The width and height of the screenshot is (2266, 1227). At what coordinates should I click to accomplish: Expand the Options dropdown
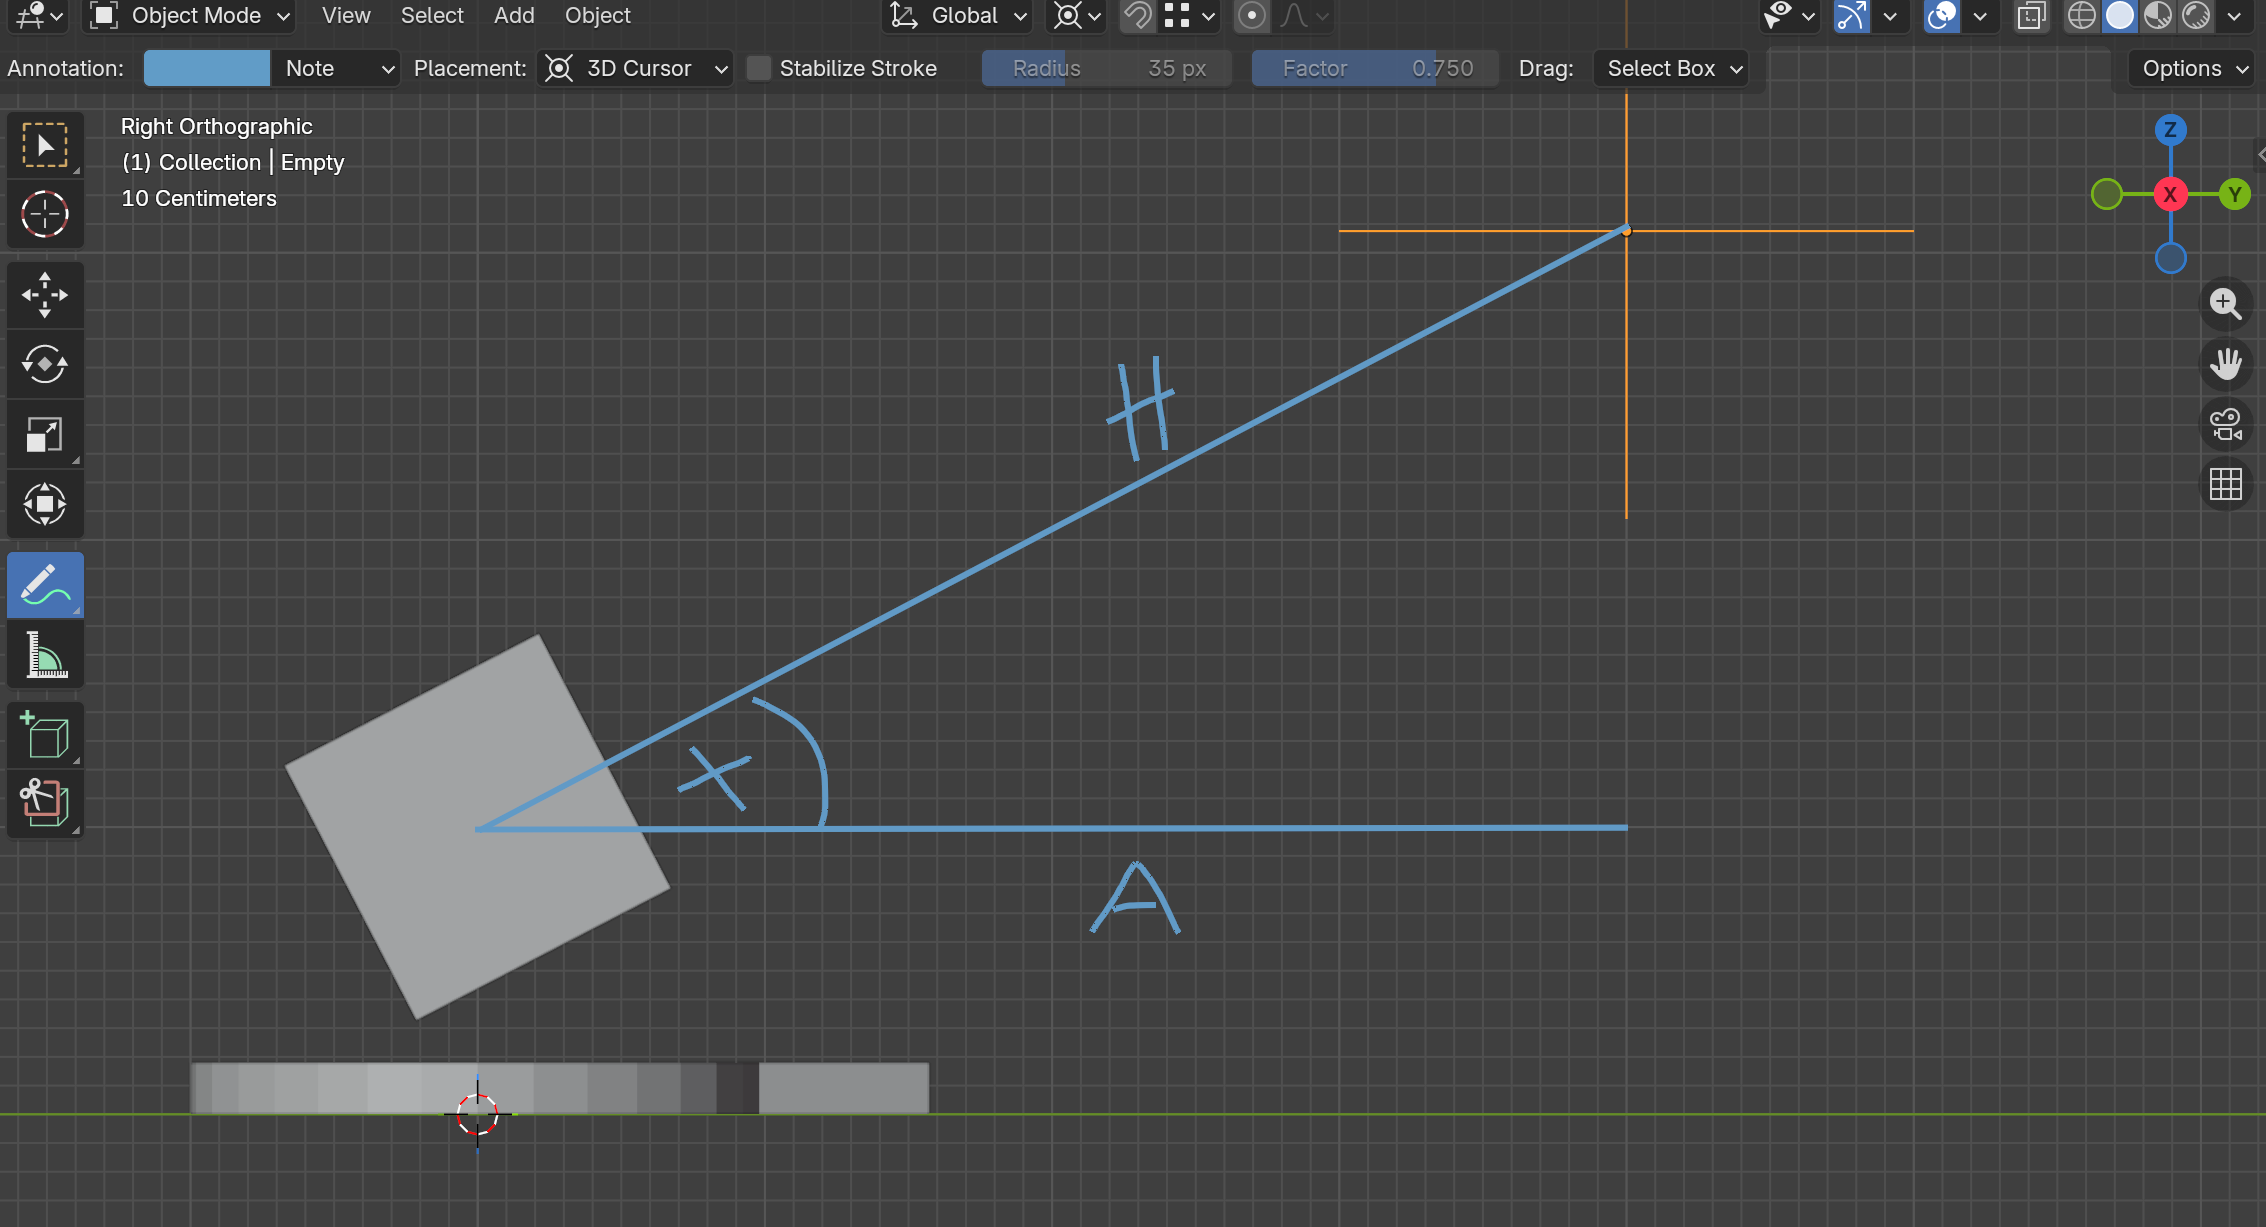tap(2194, 68)
